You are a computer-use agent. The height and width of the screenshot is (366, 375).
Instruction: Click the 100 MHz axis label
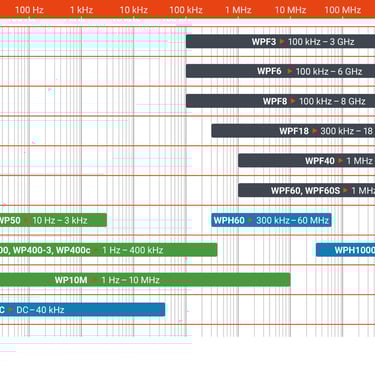343,10
